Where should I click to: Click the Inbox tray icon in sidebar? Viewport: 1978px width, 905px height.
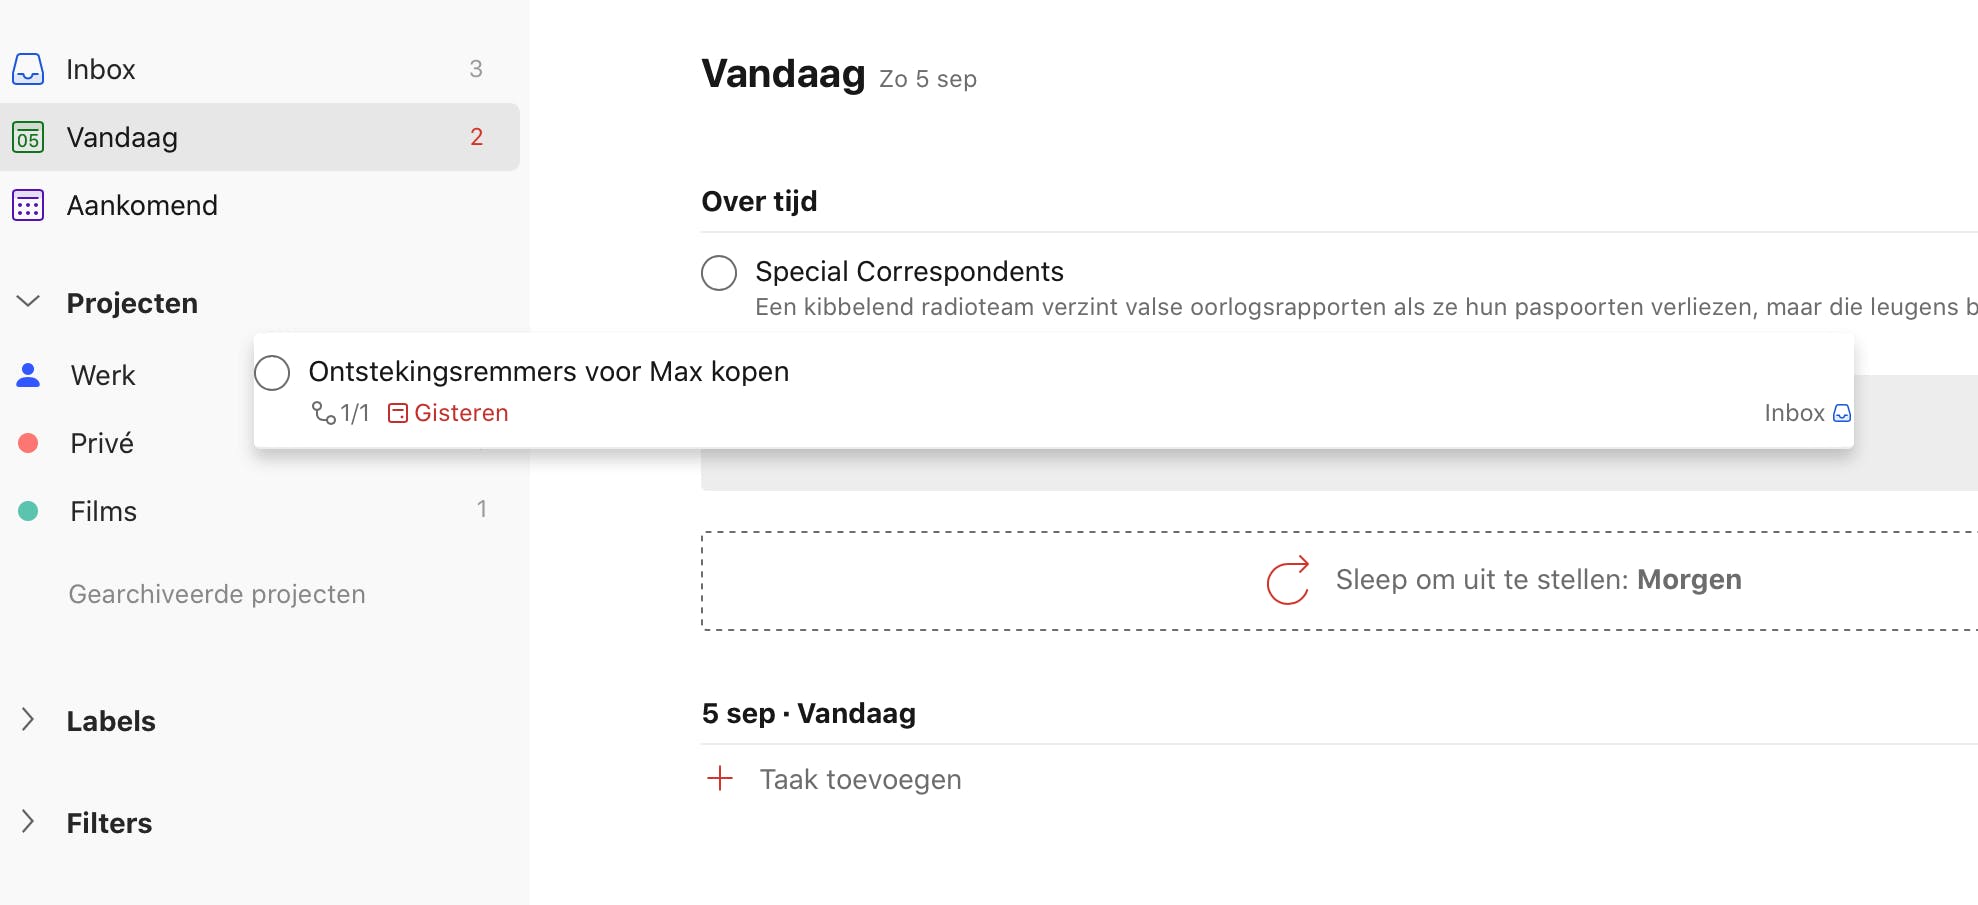28,69
